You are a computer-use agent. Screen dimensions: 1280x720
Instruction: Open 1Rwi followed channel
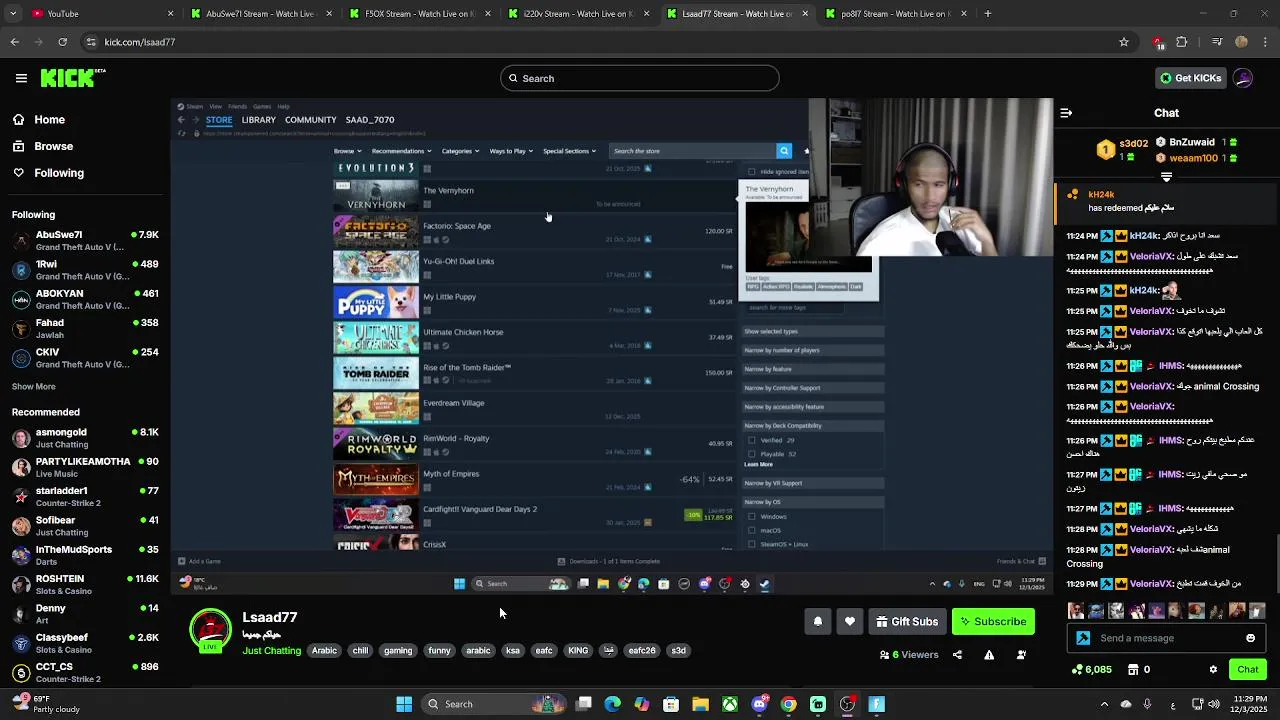pyautogui.click(x=84, y=270)
